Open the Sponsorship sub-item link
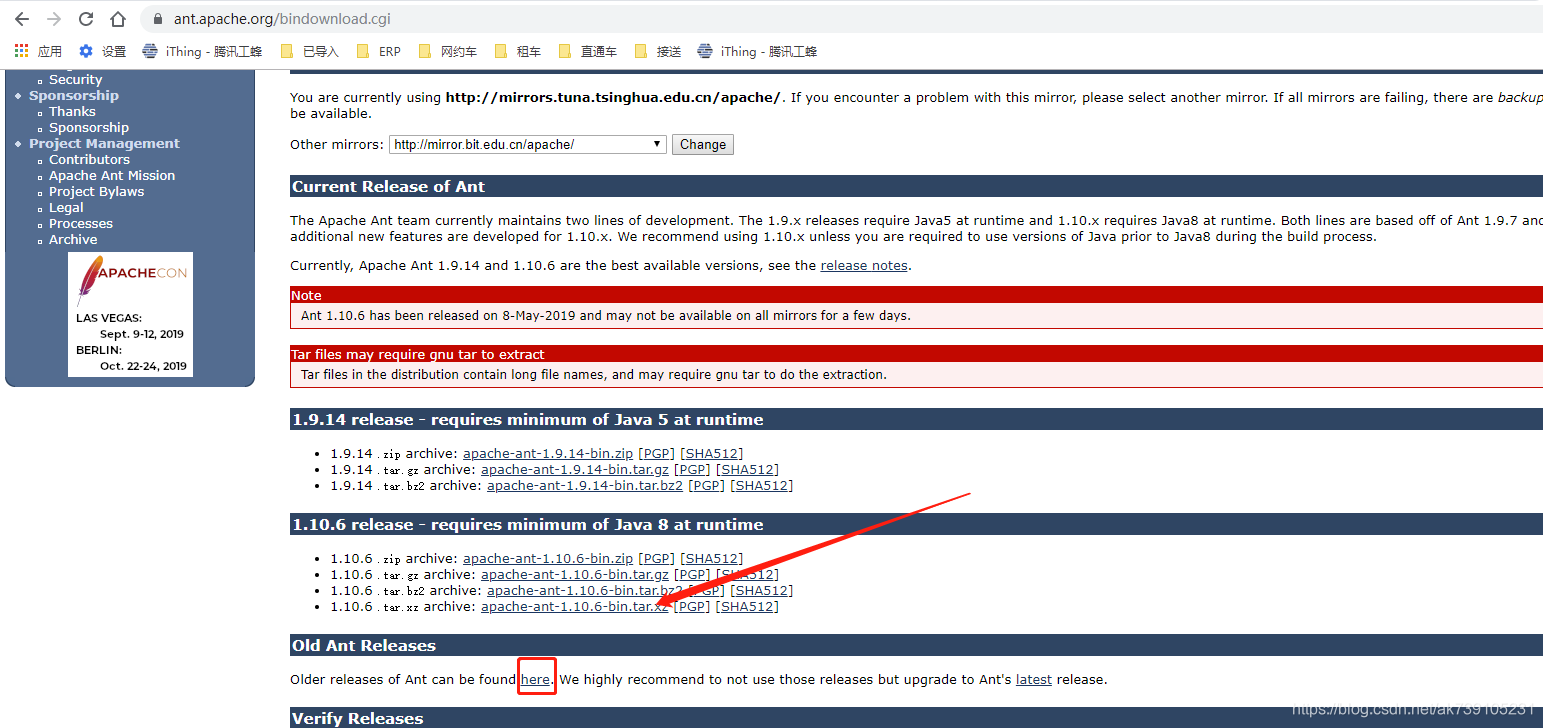The image size is (1543, 728). coord(89,128)
